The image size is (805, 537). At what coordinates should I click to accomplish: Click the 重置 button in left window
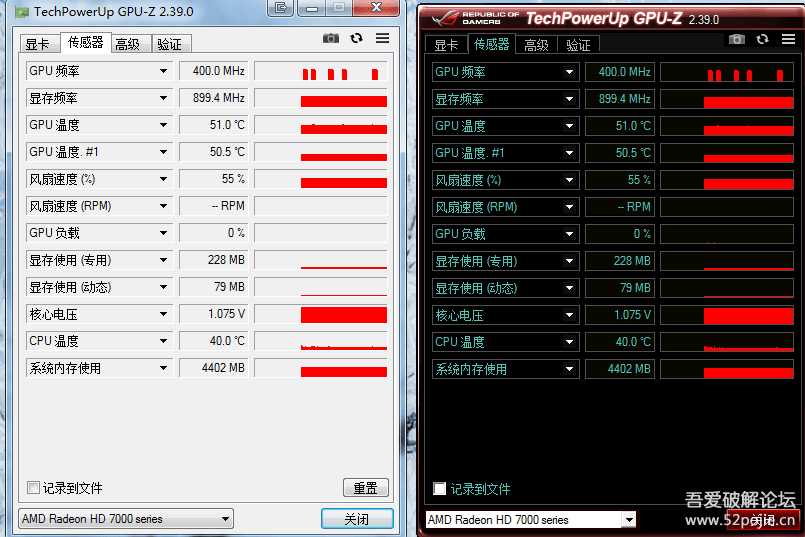pyautogui.click(x=366, y=488)
